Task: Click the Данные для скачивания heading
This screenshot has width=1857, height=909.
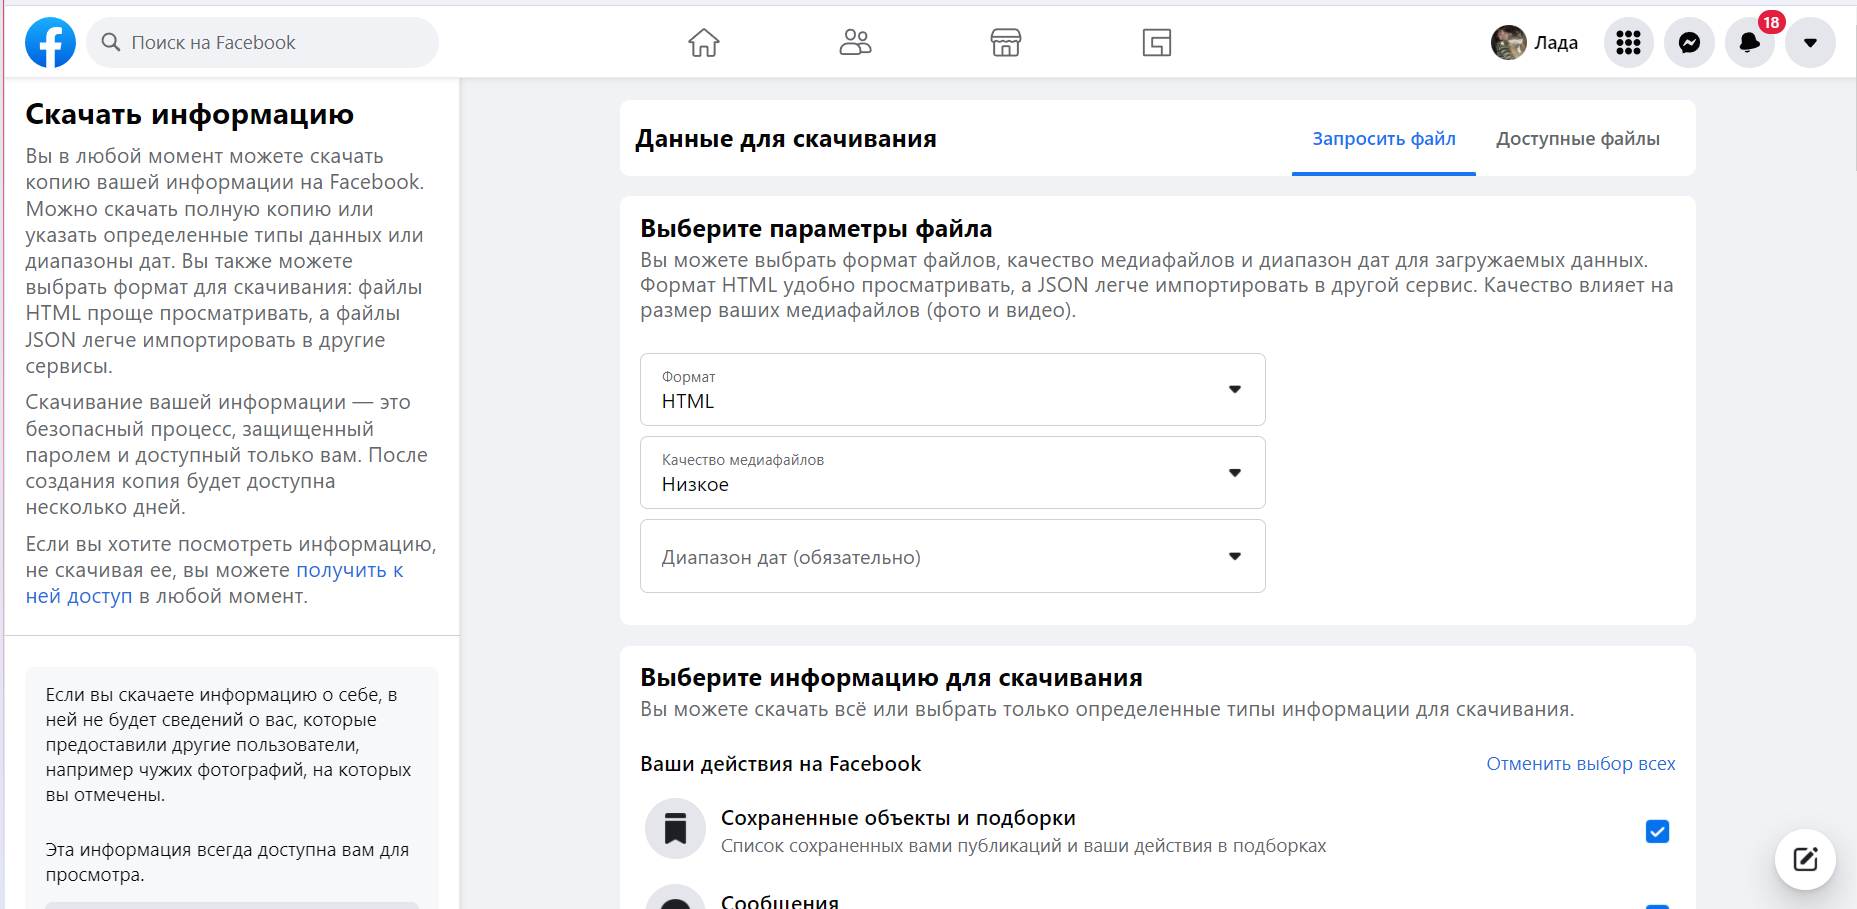Action: tap(786, 139)
